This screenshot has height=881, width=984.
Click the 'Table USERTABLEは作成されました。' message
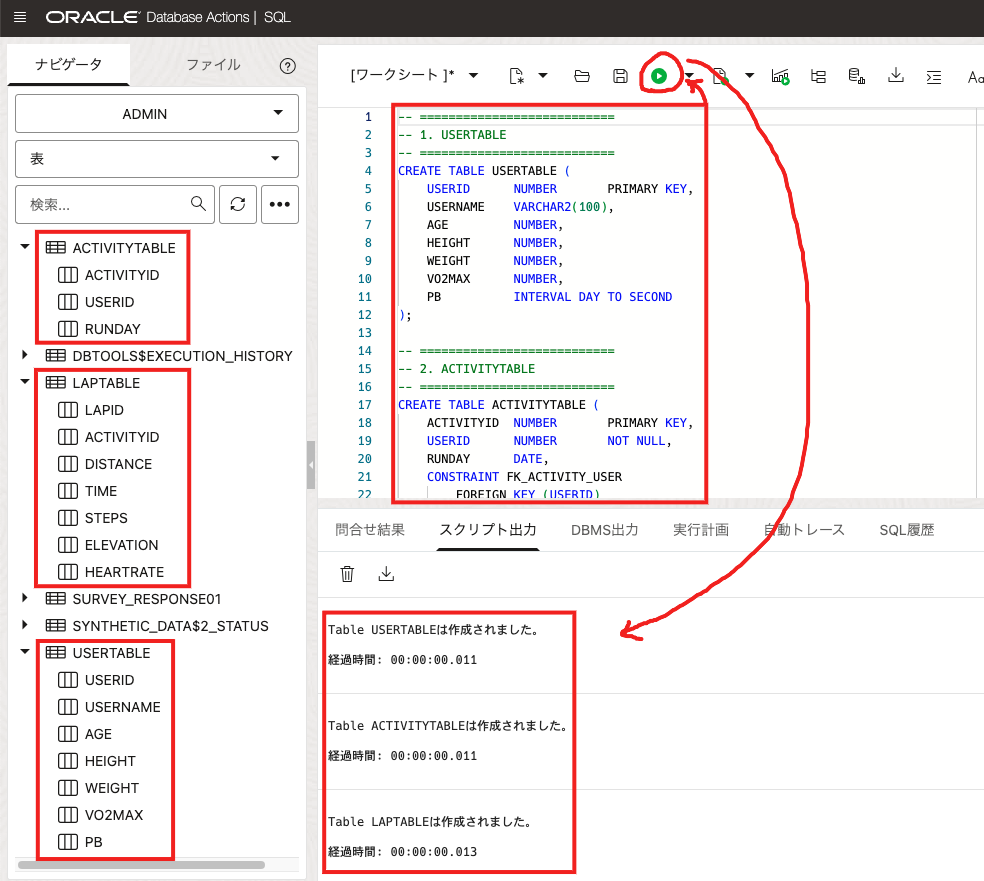point(433,629)
